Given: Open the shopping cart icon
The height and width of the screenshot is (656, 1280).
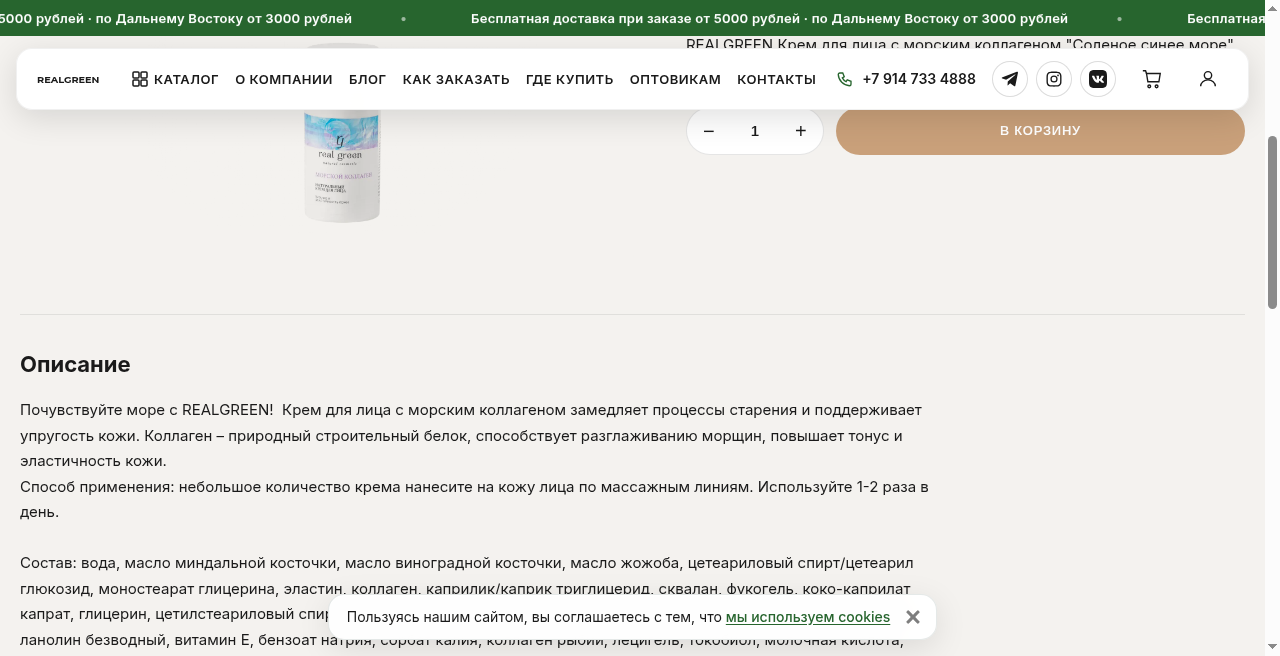Looking at the screenshot, I should coord(1152,79).
